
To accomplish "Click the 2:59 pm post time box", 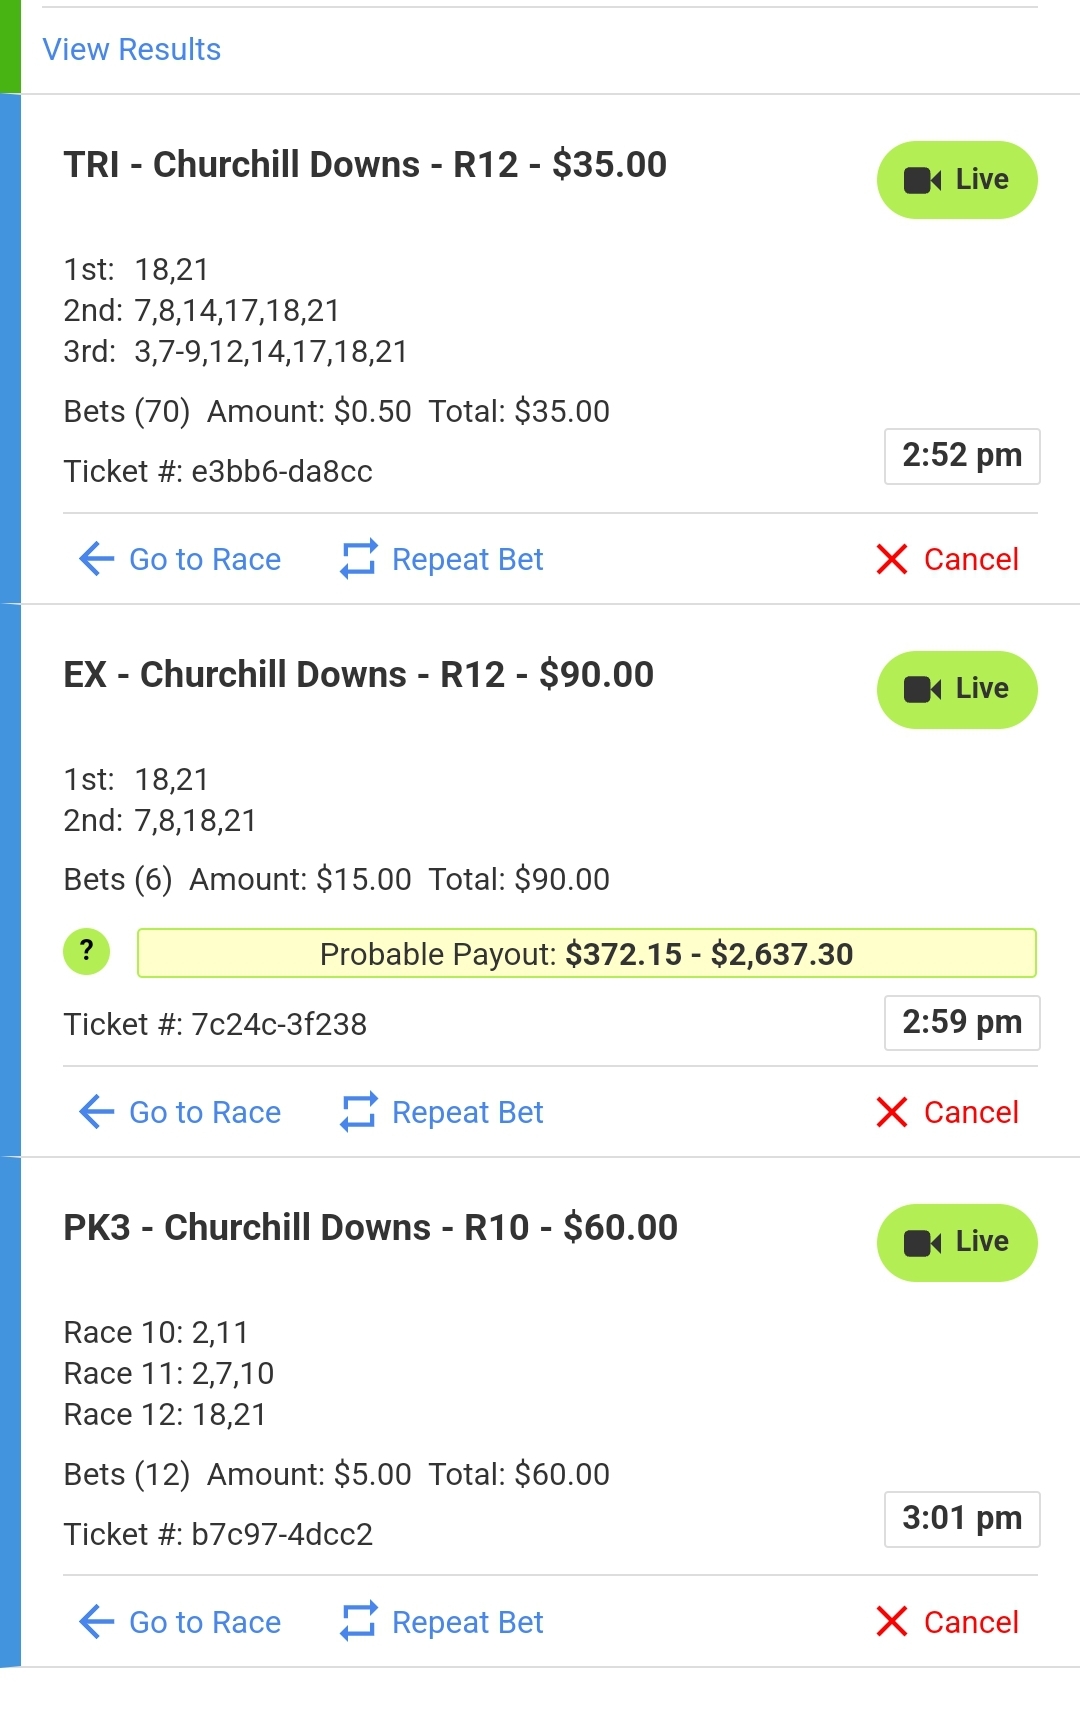I will coord(962,1023).
